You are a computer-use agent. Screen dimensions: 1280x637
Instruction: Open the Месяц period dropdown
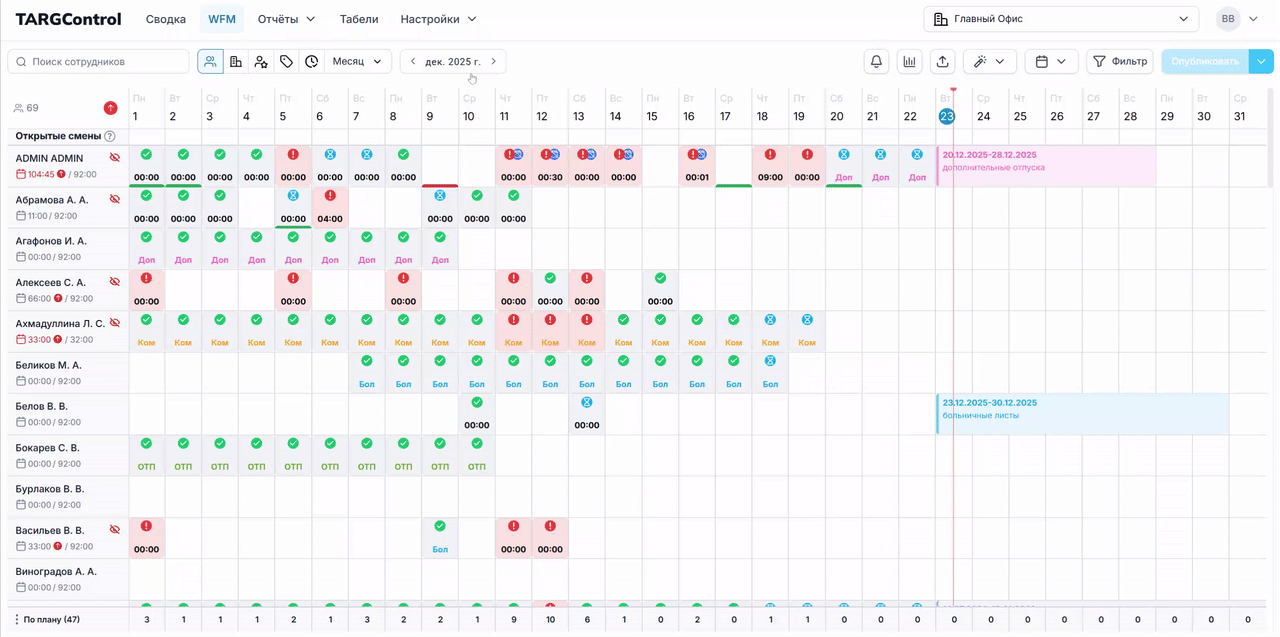click(x=357, y=62)
